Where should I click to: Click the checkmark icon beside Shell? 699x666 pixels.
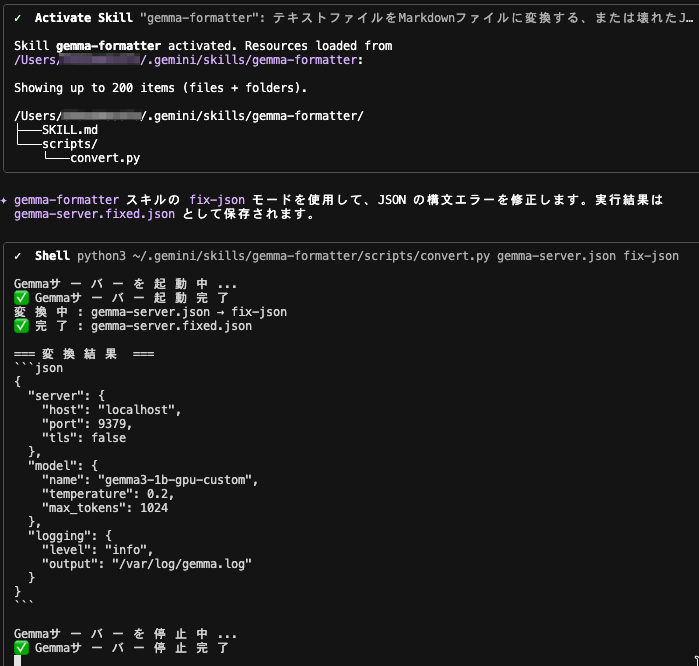pos(19,256)
